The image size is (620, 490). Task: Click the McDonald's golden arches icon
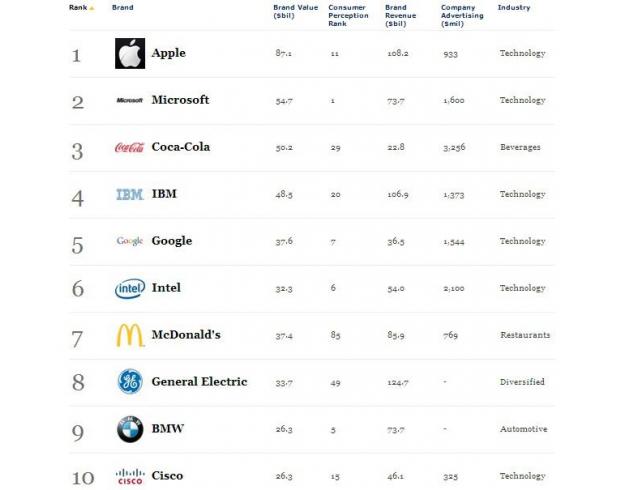click(130, 335)
